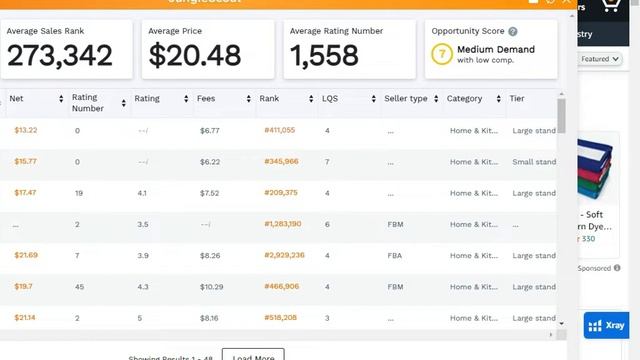
Task: Open rank #2,929,236 link
Action: click(284, 255)
